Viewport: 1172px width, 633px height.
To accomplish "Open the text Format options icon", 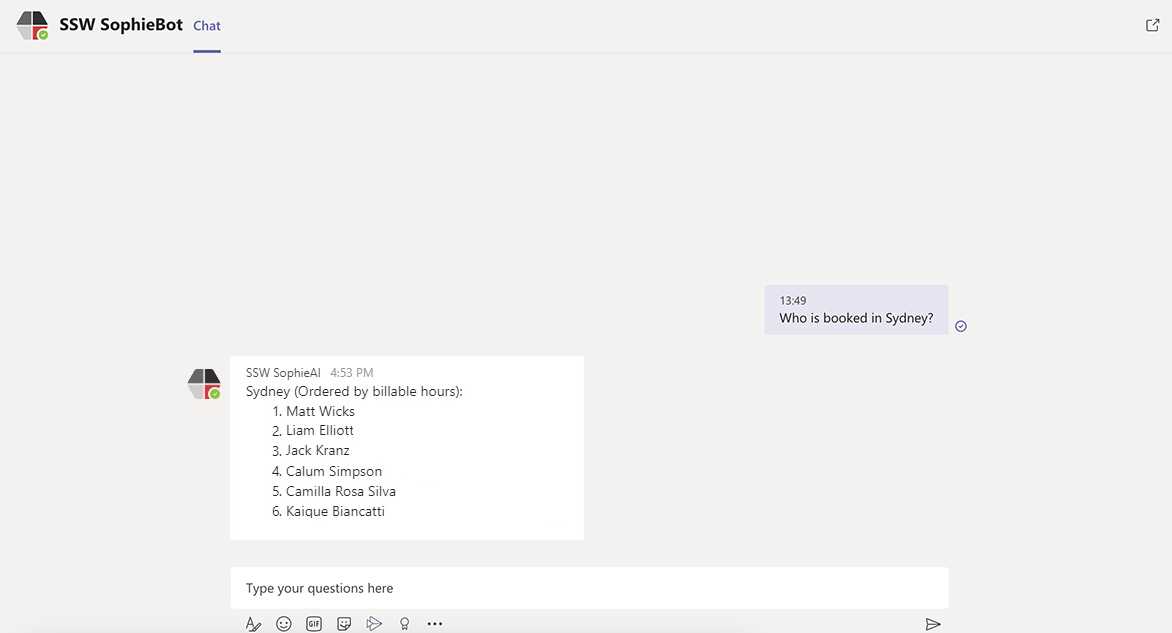I will (253, 624).
